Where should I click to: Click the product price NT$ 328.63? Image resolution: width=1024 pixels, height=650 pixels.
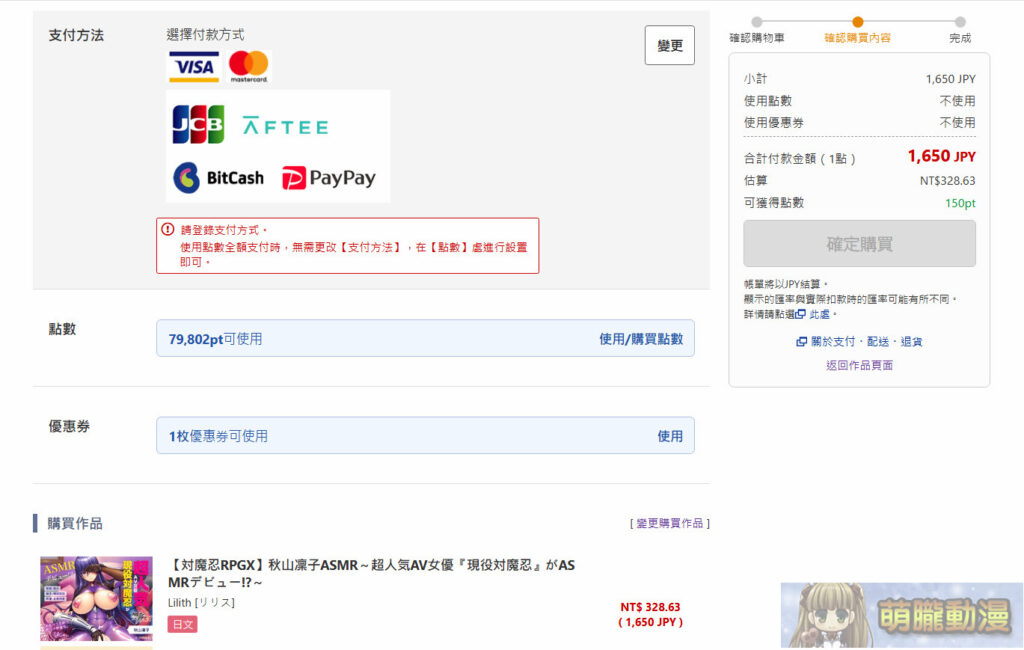click(x=650, y=607)
